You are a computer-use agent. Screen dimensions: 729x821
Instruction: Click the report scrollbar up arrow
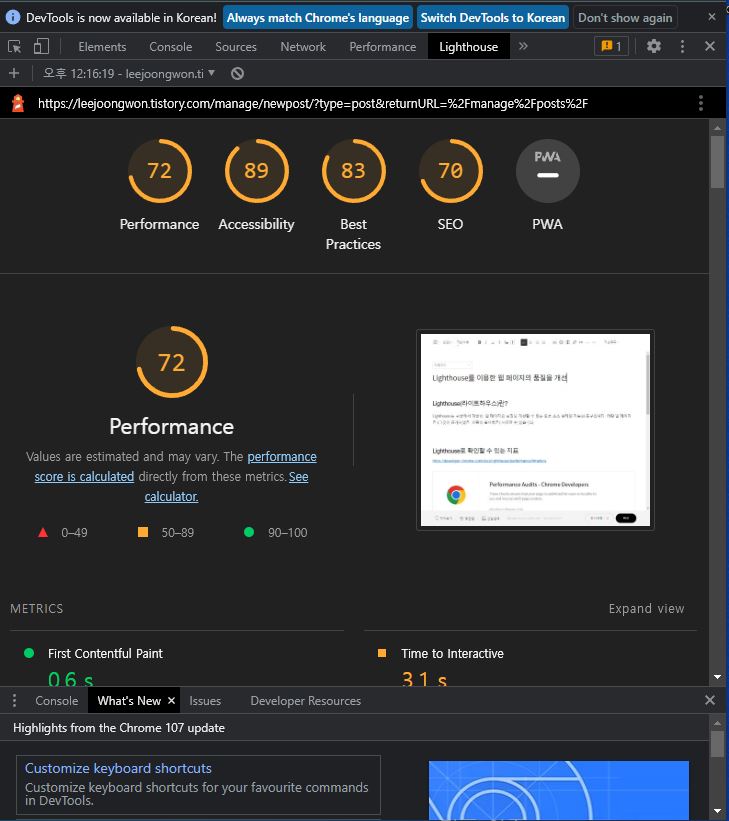coord(717,128)
